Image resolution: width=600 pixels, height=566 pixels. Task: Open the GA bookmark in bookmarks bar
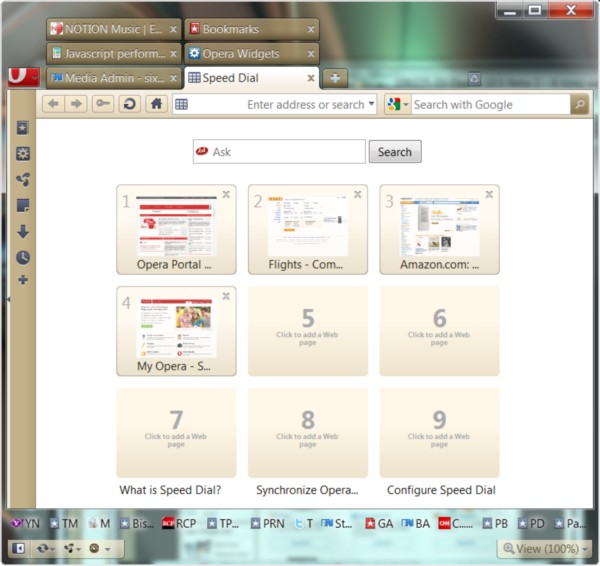pos(379,523)
